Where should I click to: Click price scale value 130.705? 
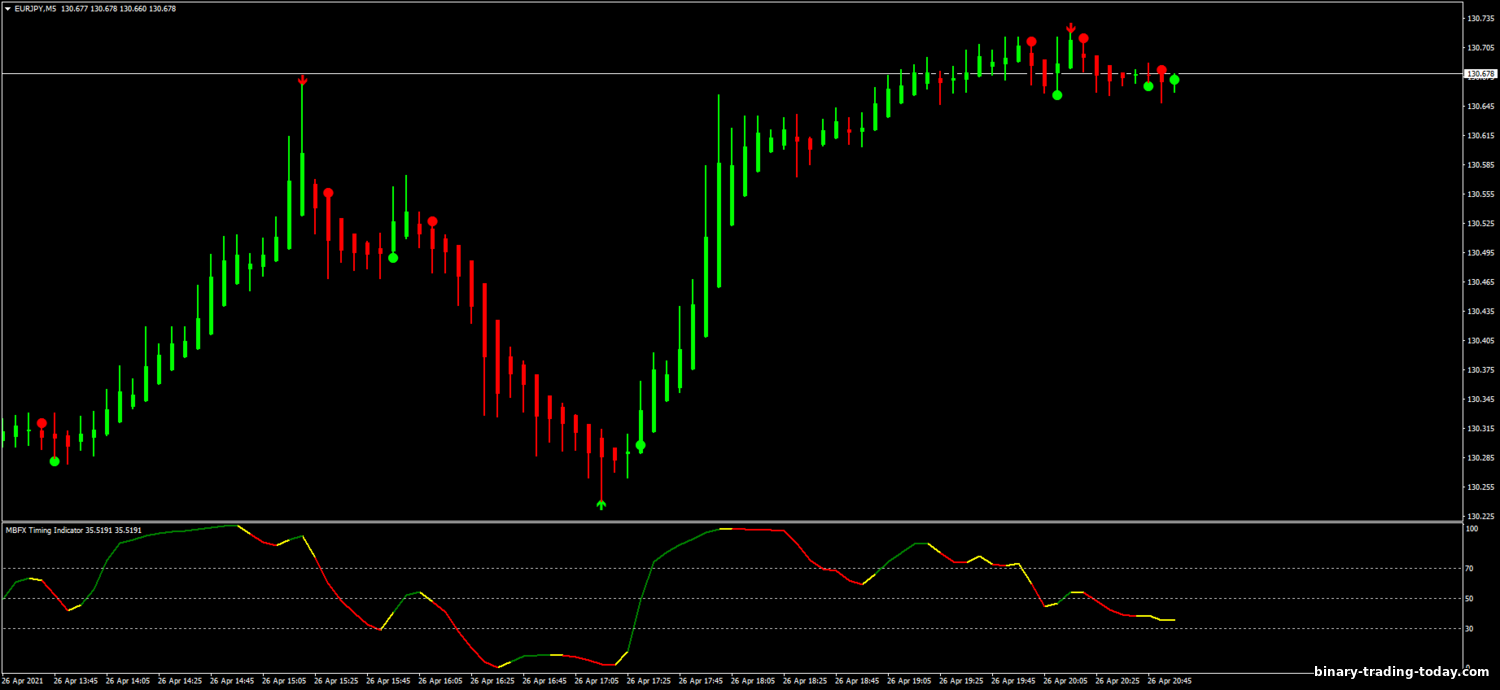1481,47
